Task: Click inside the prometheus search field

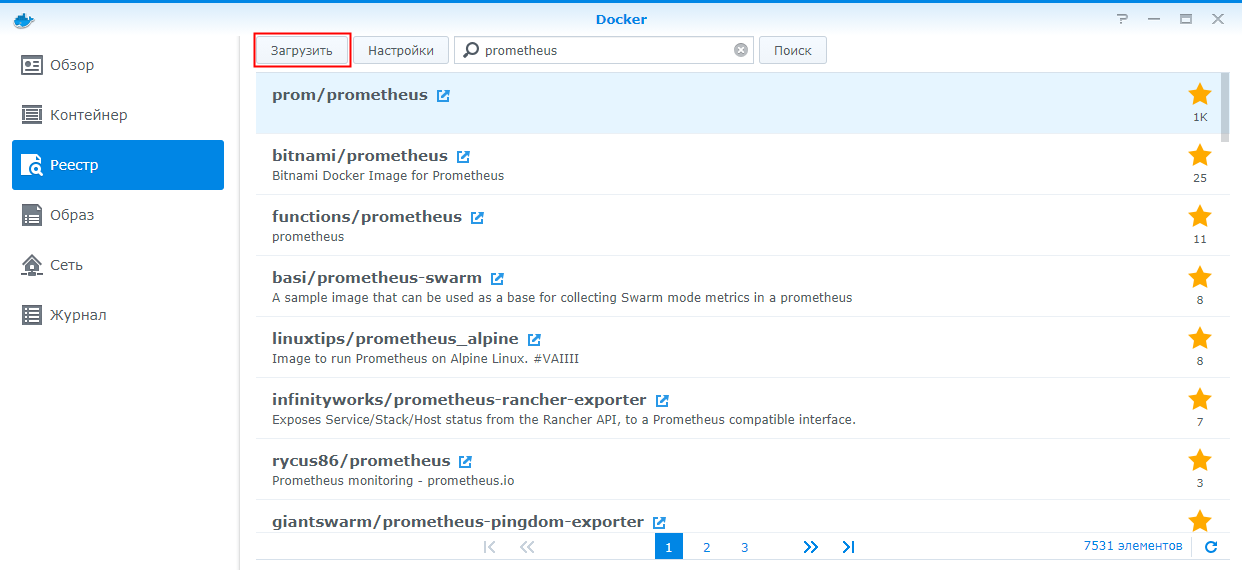Action: (x=600, y=50)
